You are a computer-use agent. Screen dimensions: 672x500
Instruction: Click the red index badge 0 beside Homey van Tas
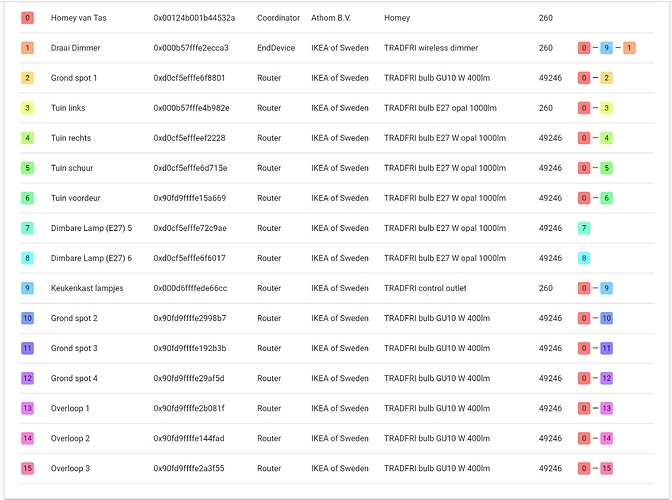pos(27,18)
